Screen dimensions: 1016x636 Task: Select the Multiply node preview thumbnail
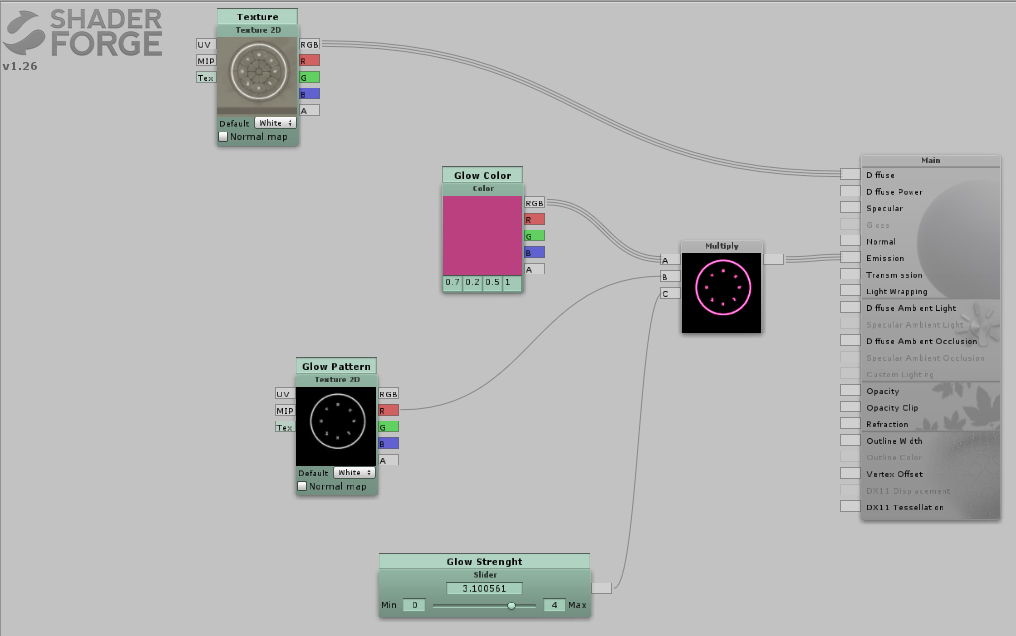722,293
